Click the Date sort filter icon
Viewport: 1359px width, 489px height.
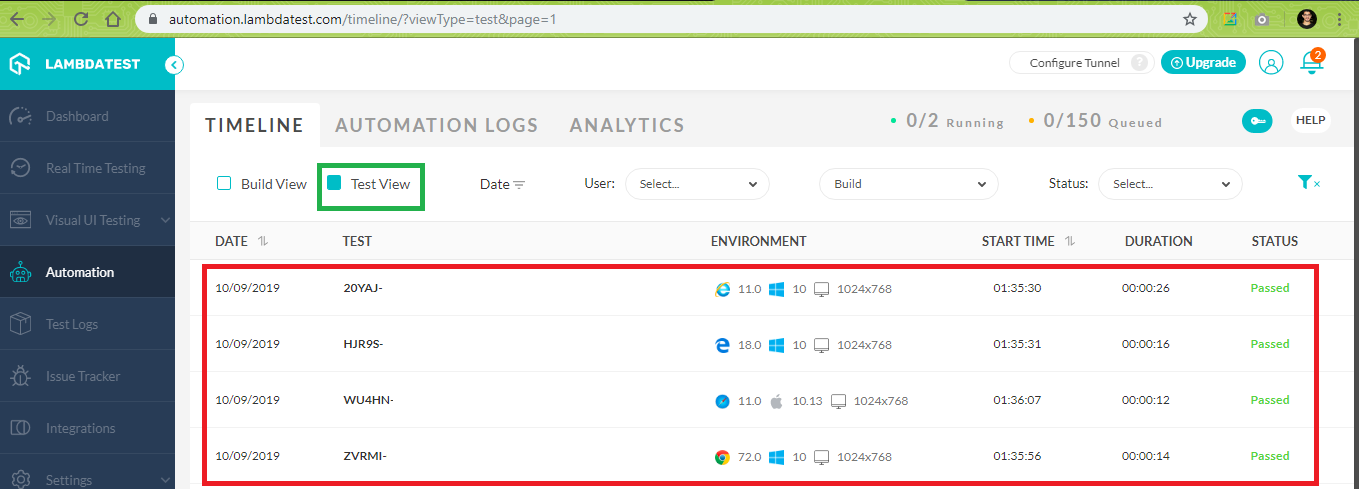point(518,185)
